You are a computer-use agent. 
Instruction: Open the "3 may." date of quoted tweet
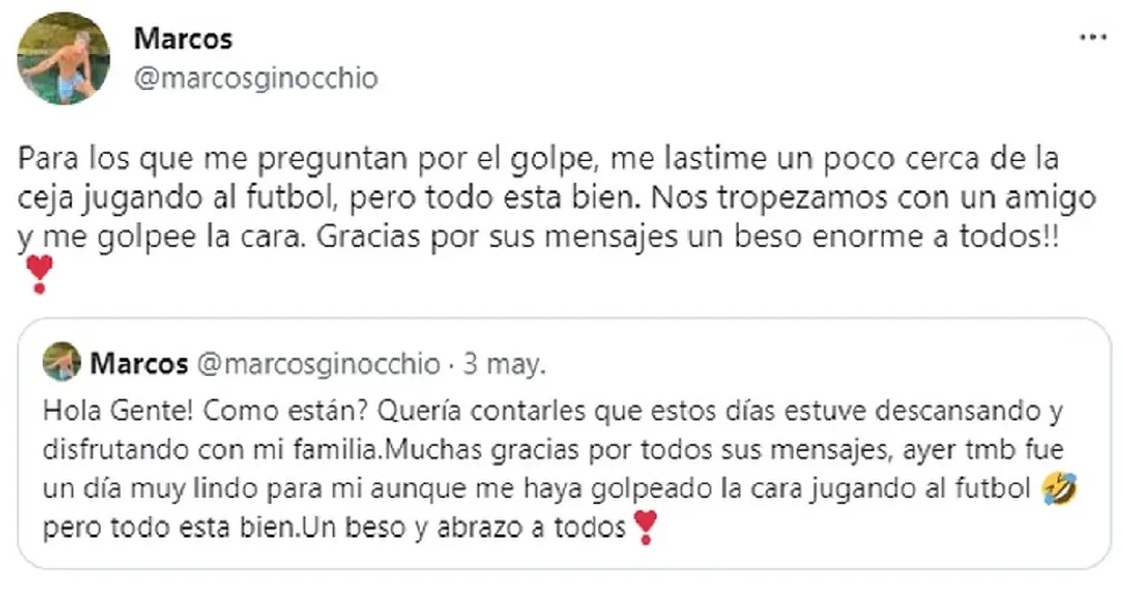click(x=505, y=363)
